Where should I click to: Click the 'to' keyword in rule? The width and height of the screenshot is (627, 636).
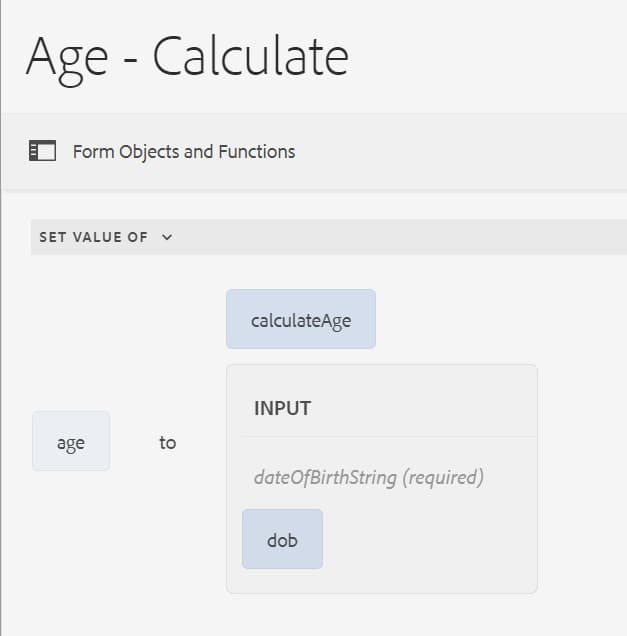click(x=167, y=442)
